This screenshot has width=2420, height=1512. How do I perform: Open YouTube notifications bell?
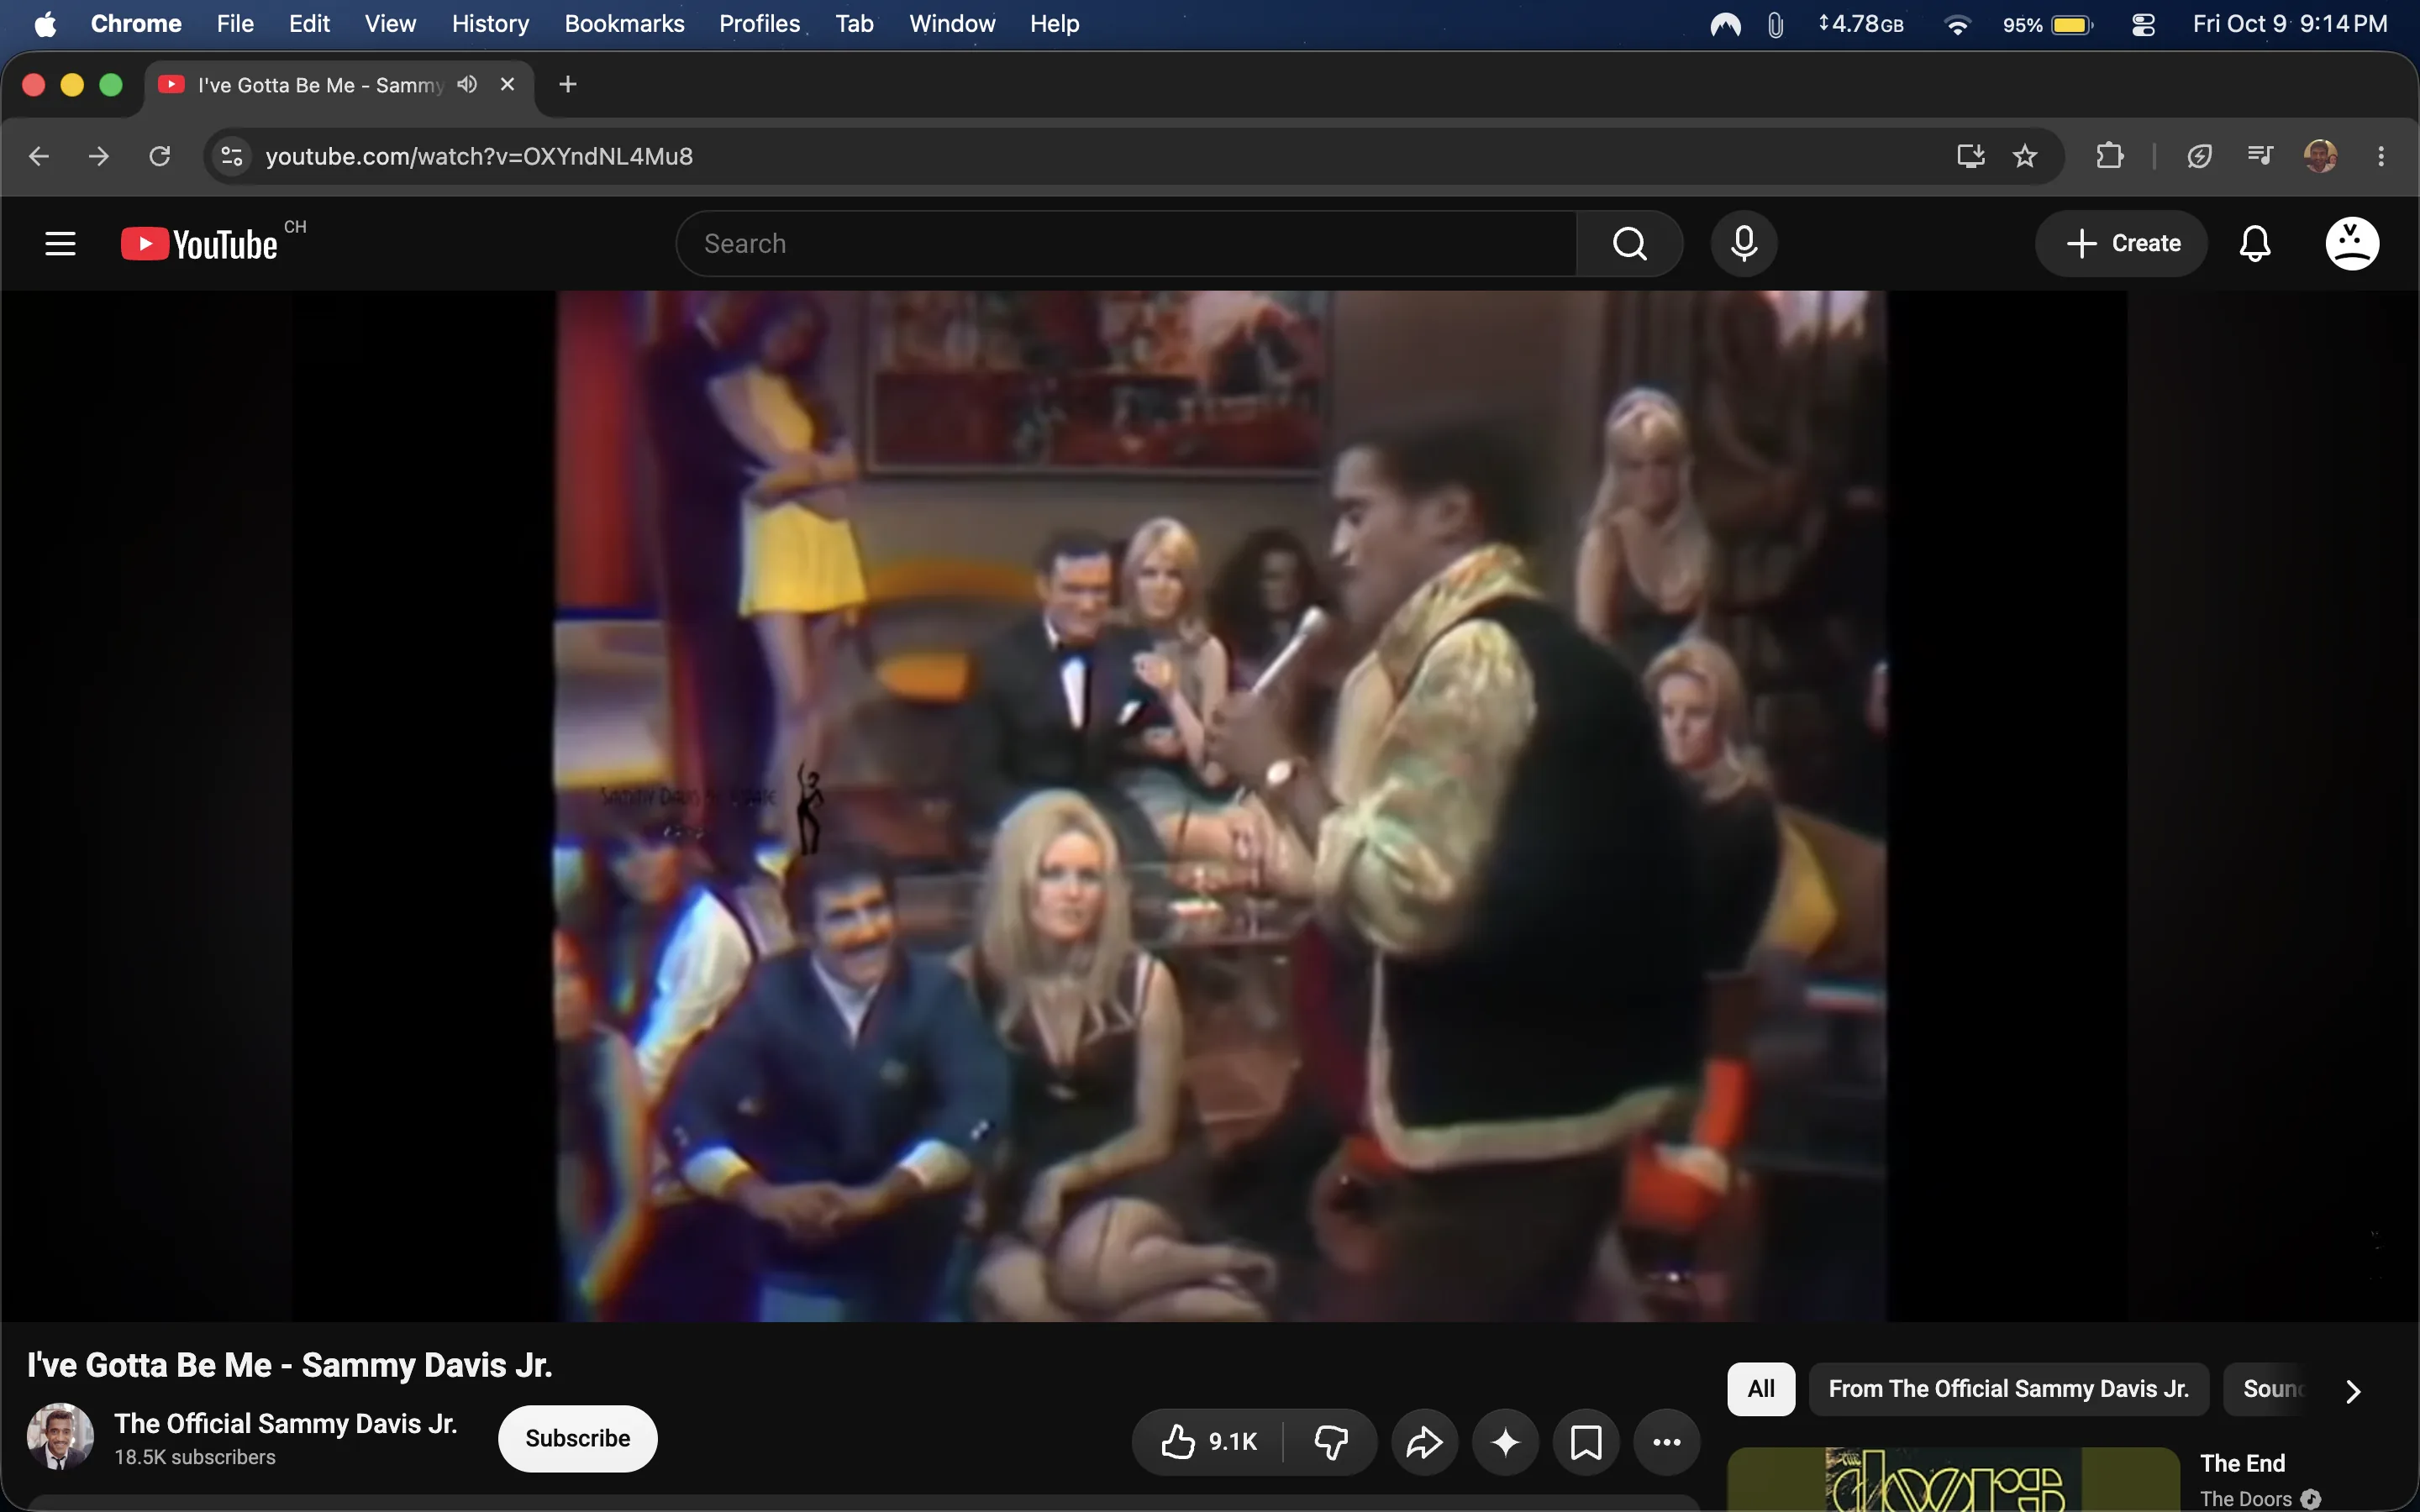tap(2254, 243)
